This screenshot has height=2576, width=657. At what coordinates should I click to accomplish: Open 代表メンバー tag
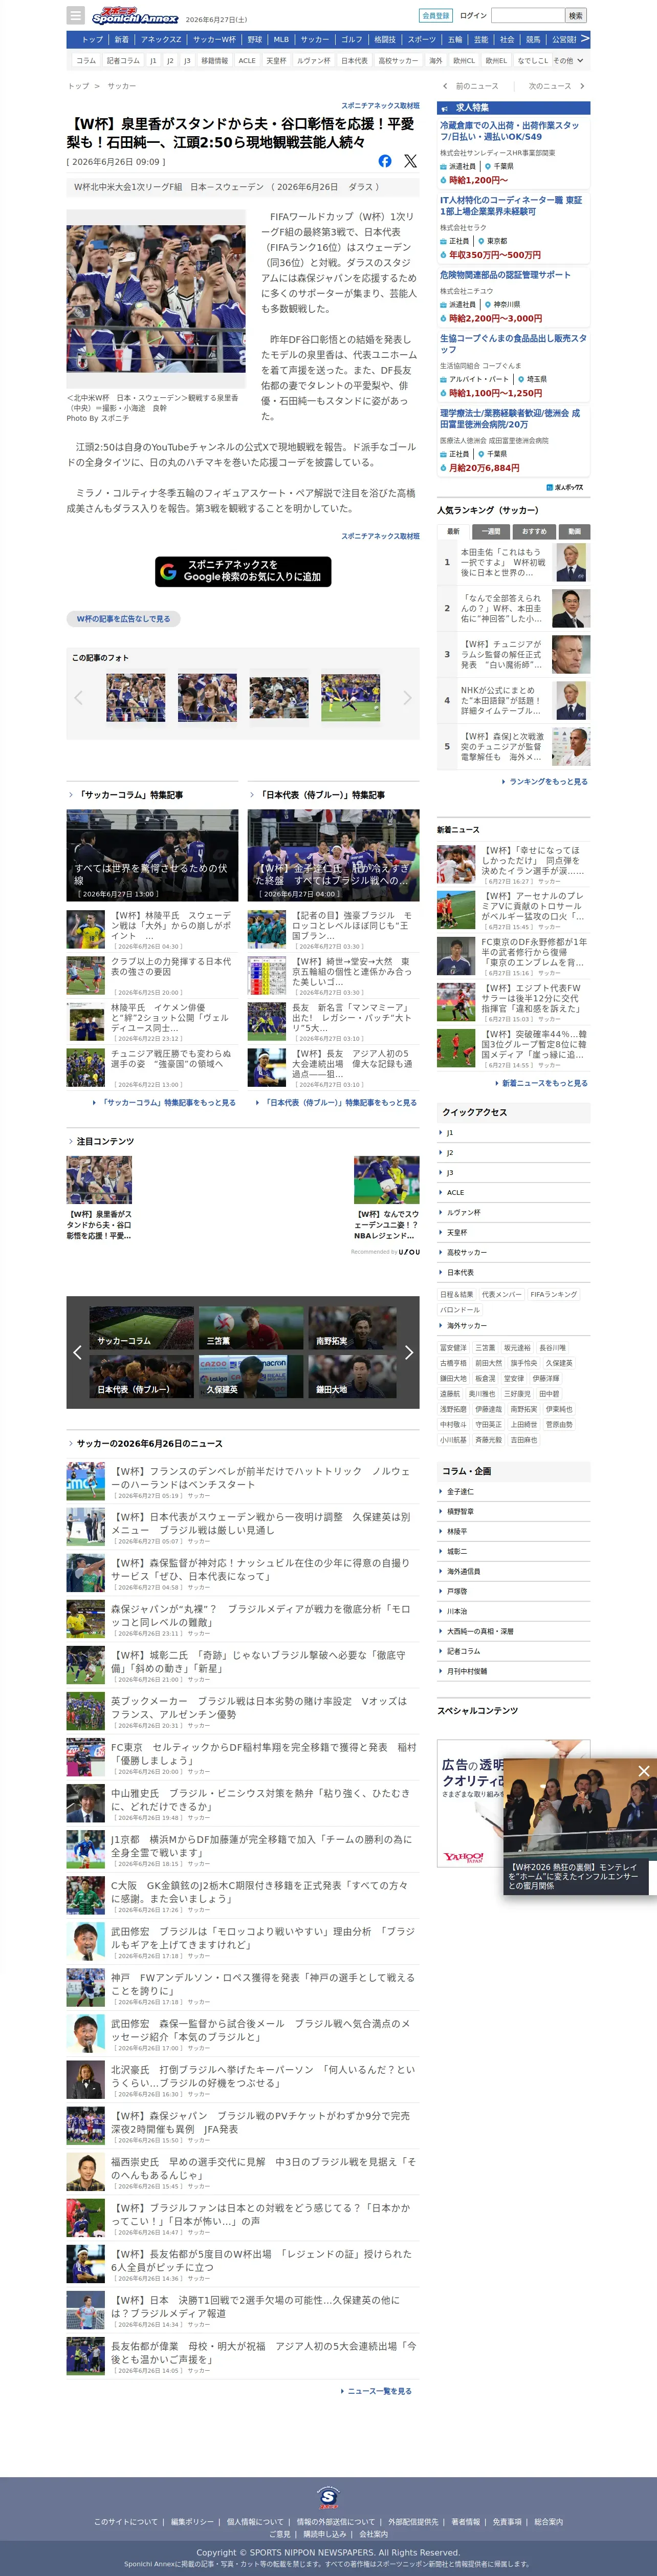501,1294
